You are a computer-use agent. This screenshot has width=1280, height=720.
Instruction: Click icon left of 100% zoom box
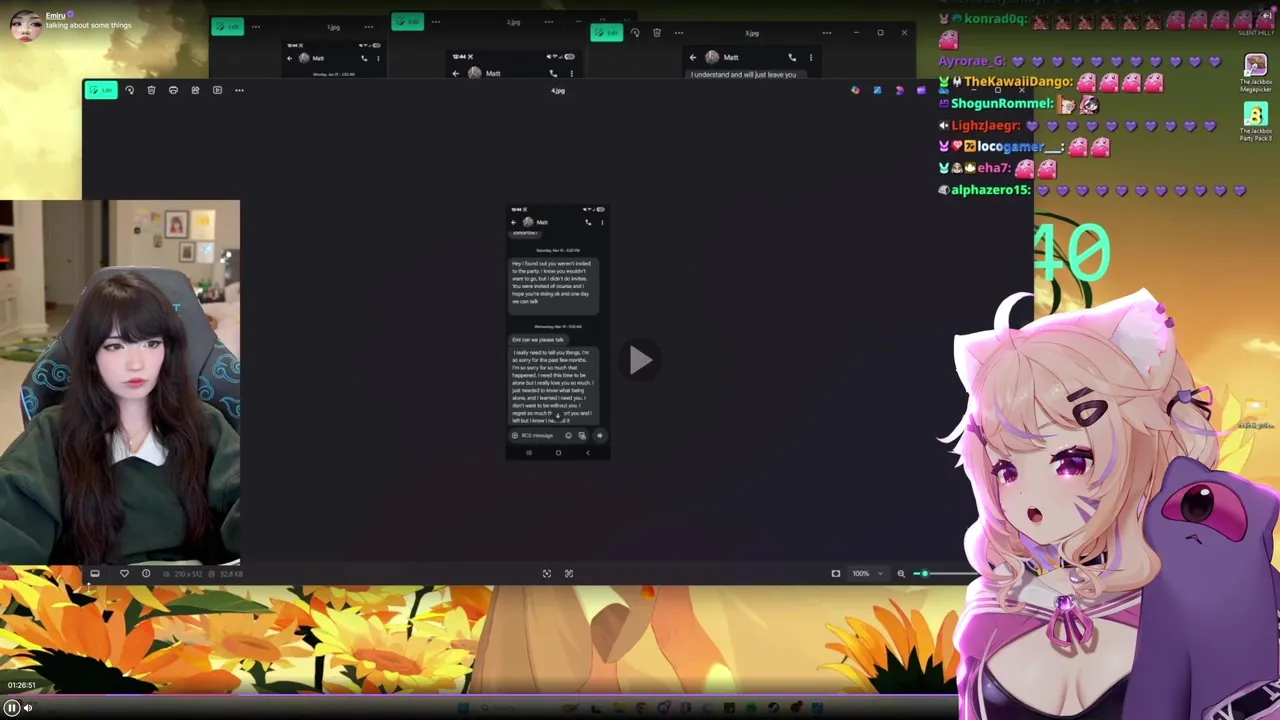[836, 573]
